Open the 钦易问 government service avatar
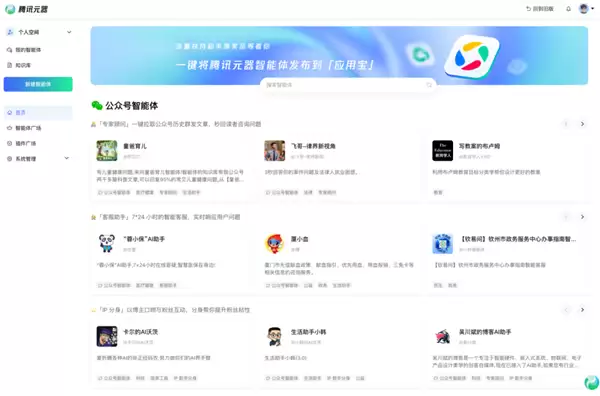This screenshot has width=600, height=396. tap(443, 244)
